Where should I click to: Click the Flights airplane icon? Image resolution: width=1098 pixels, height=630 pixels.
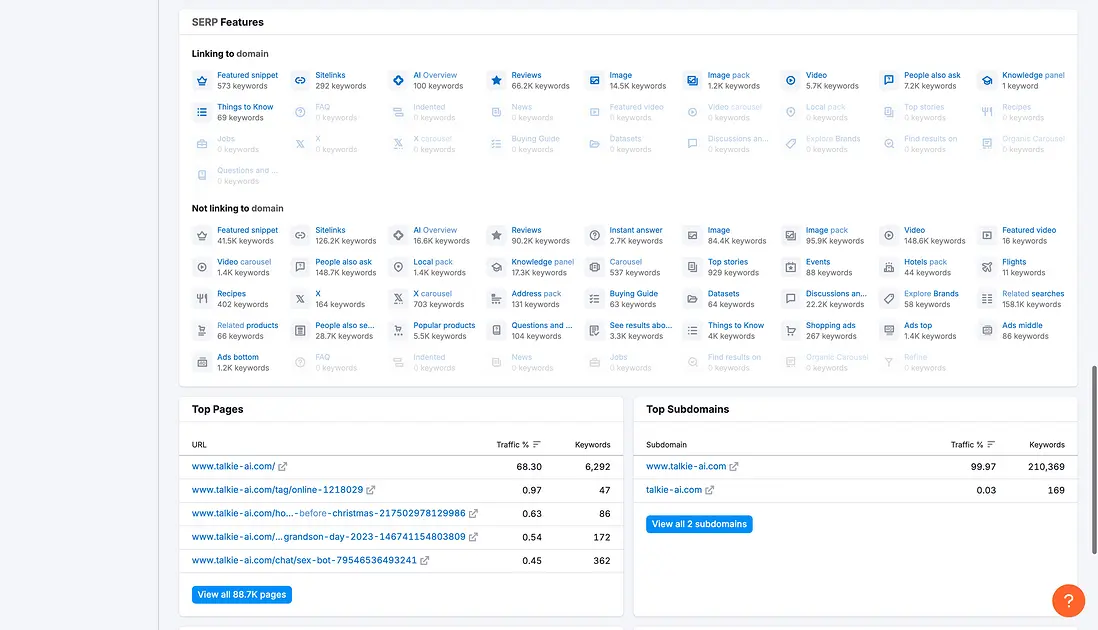pyautogui.click(x=987, y=267)
